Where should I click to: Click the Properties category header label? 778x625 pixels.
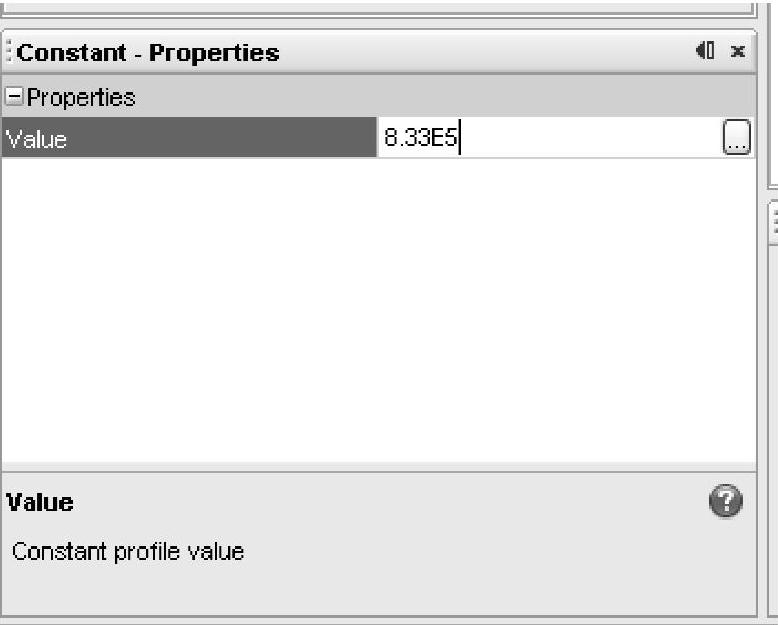(81, 97)
